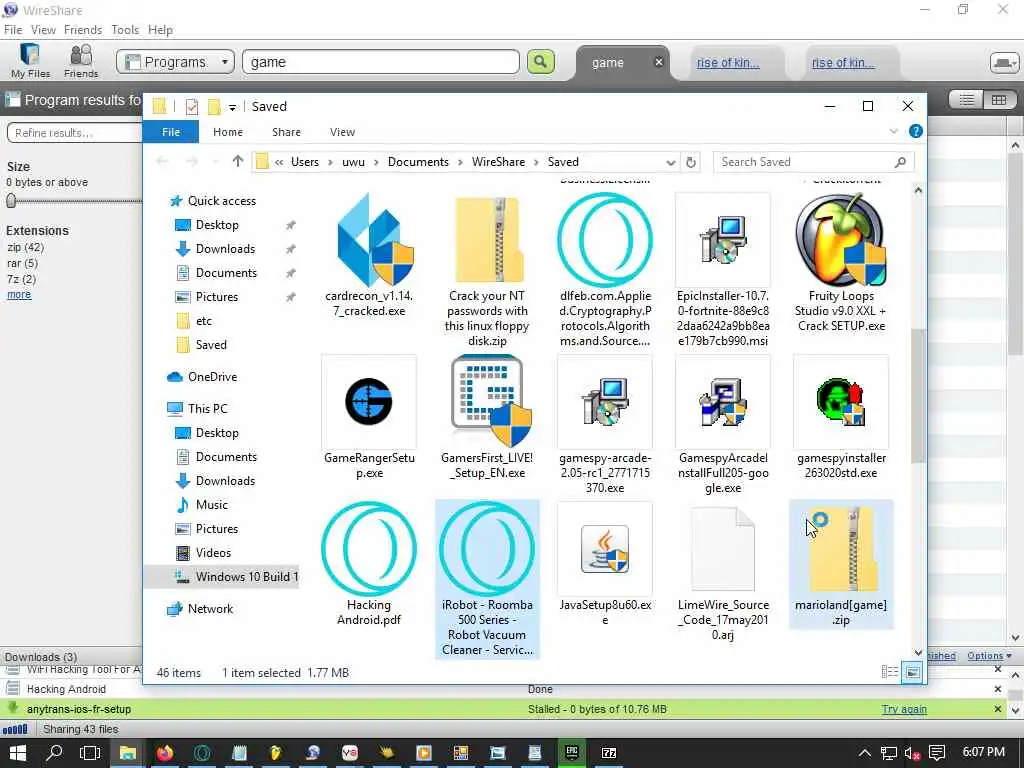Click 'more' extensions link

coord(19,295)
